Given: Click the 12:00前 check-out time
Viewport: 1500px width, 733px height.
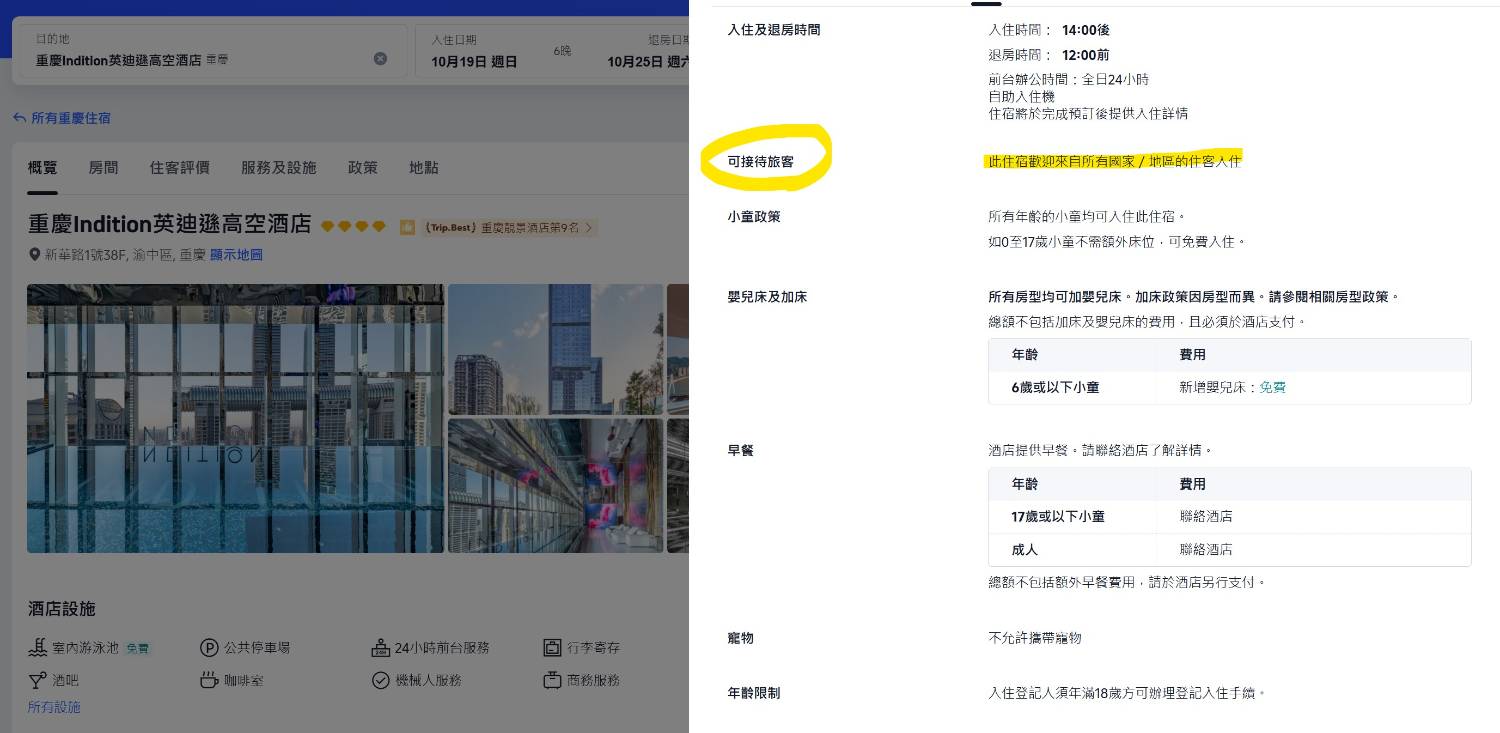Looking at the screenshot, I should (1085, 55).
